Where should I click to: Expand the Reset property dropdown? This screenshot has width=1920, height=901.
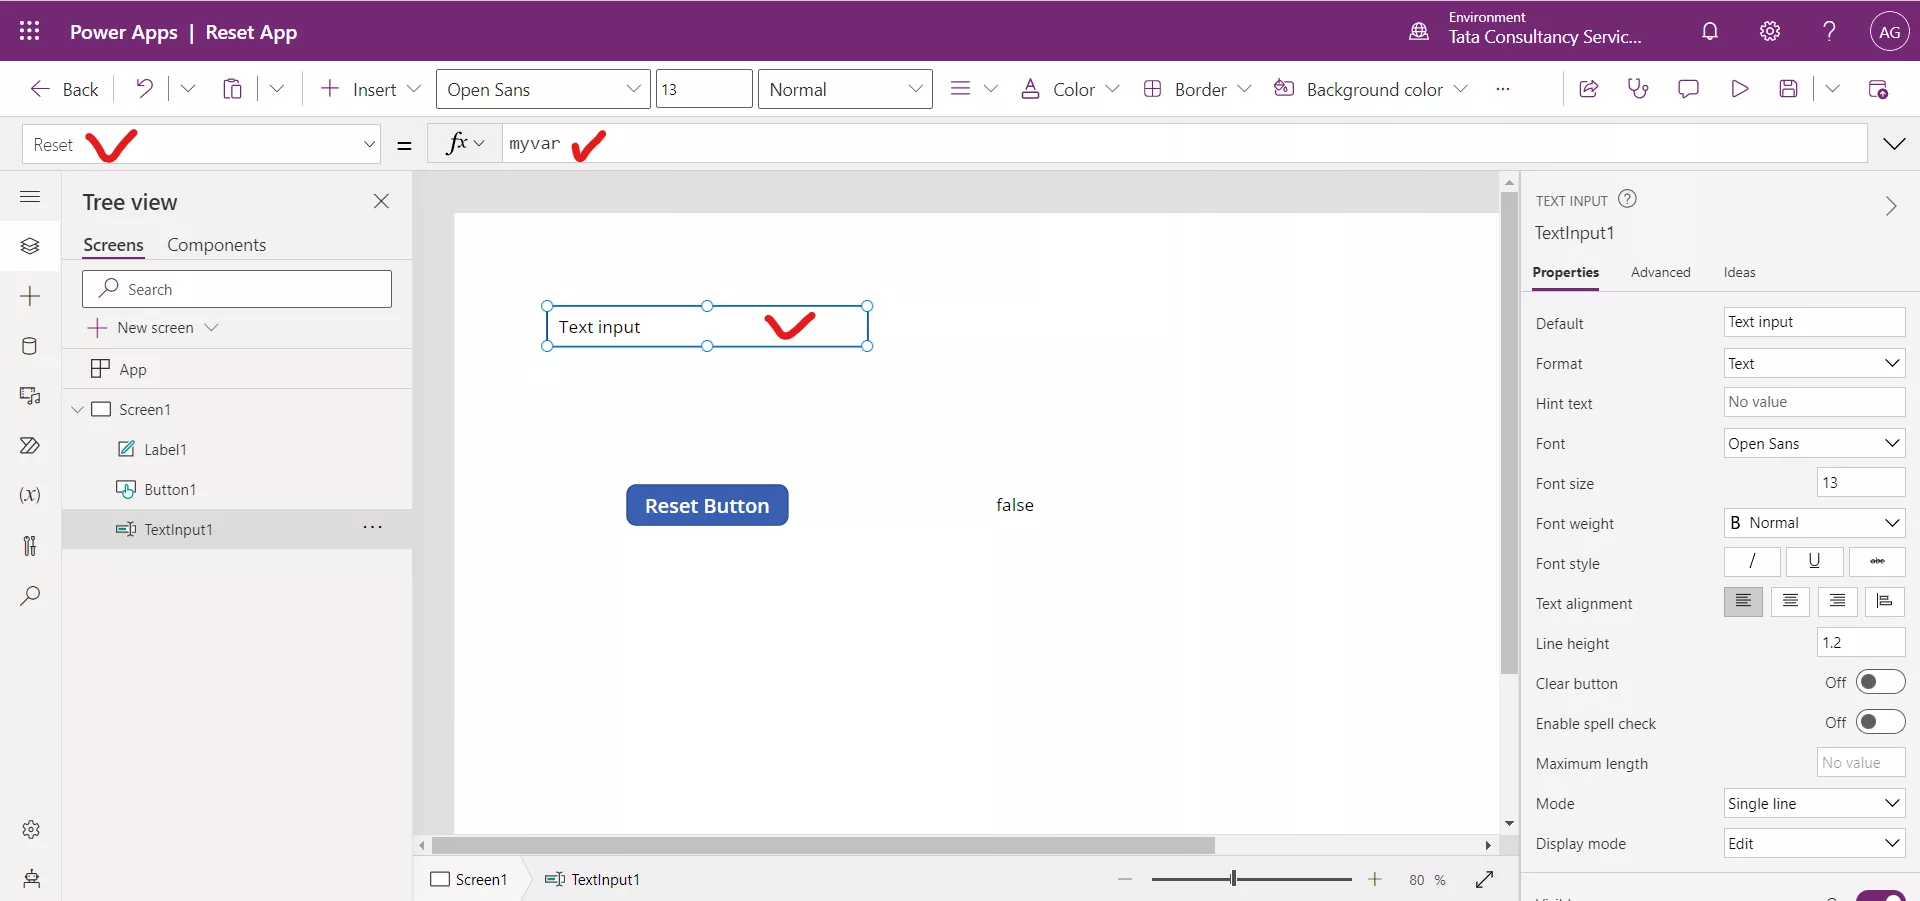tap(369, 144)
